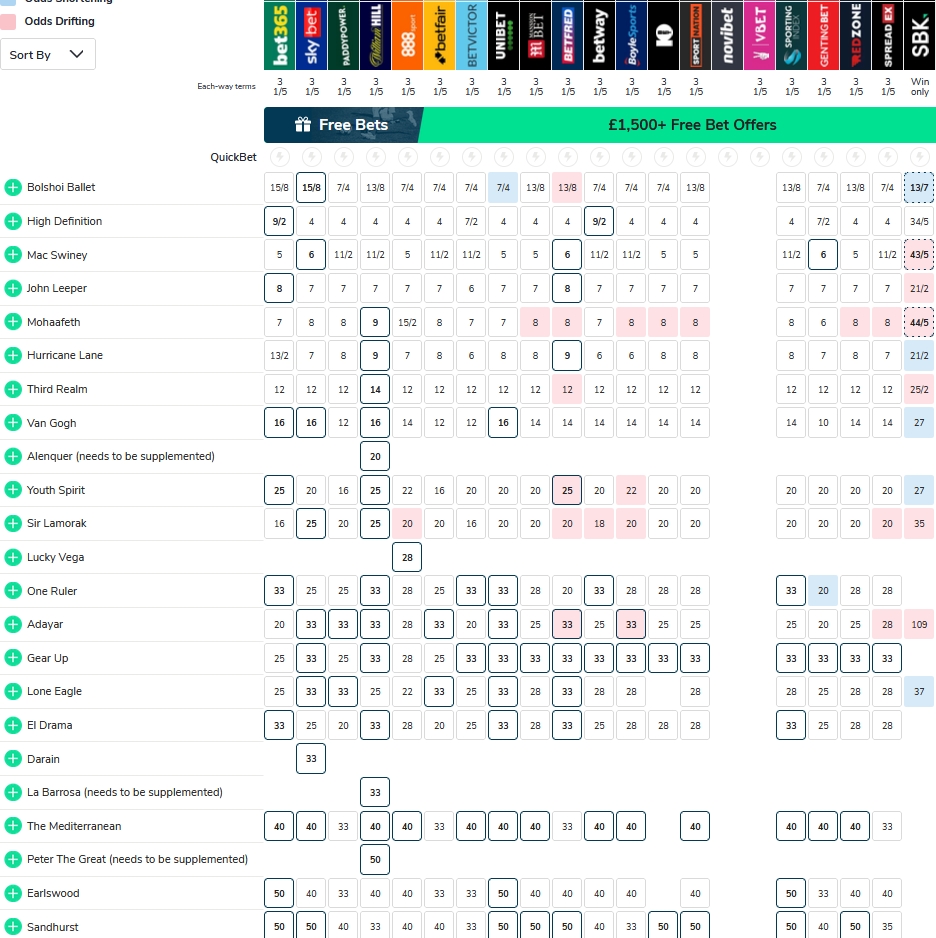936x938 pixels.
Task: Open the William Hill logo column header
Action: tap(375, 35)
